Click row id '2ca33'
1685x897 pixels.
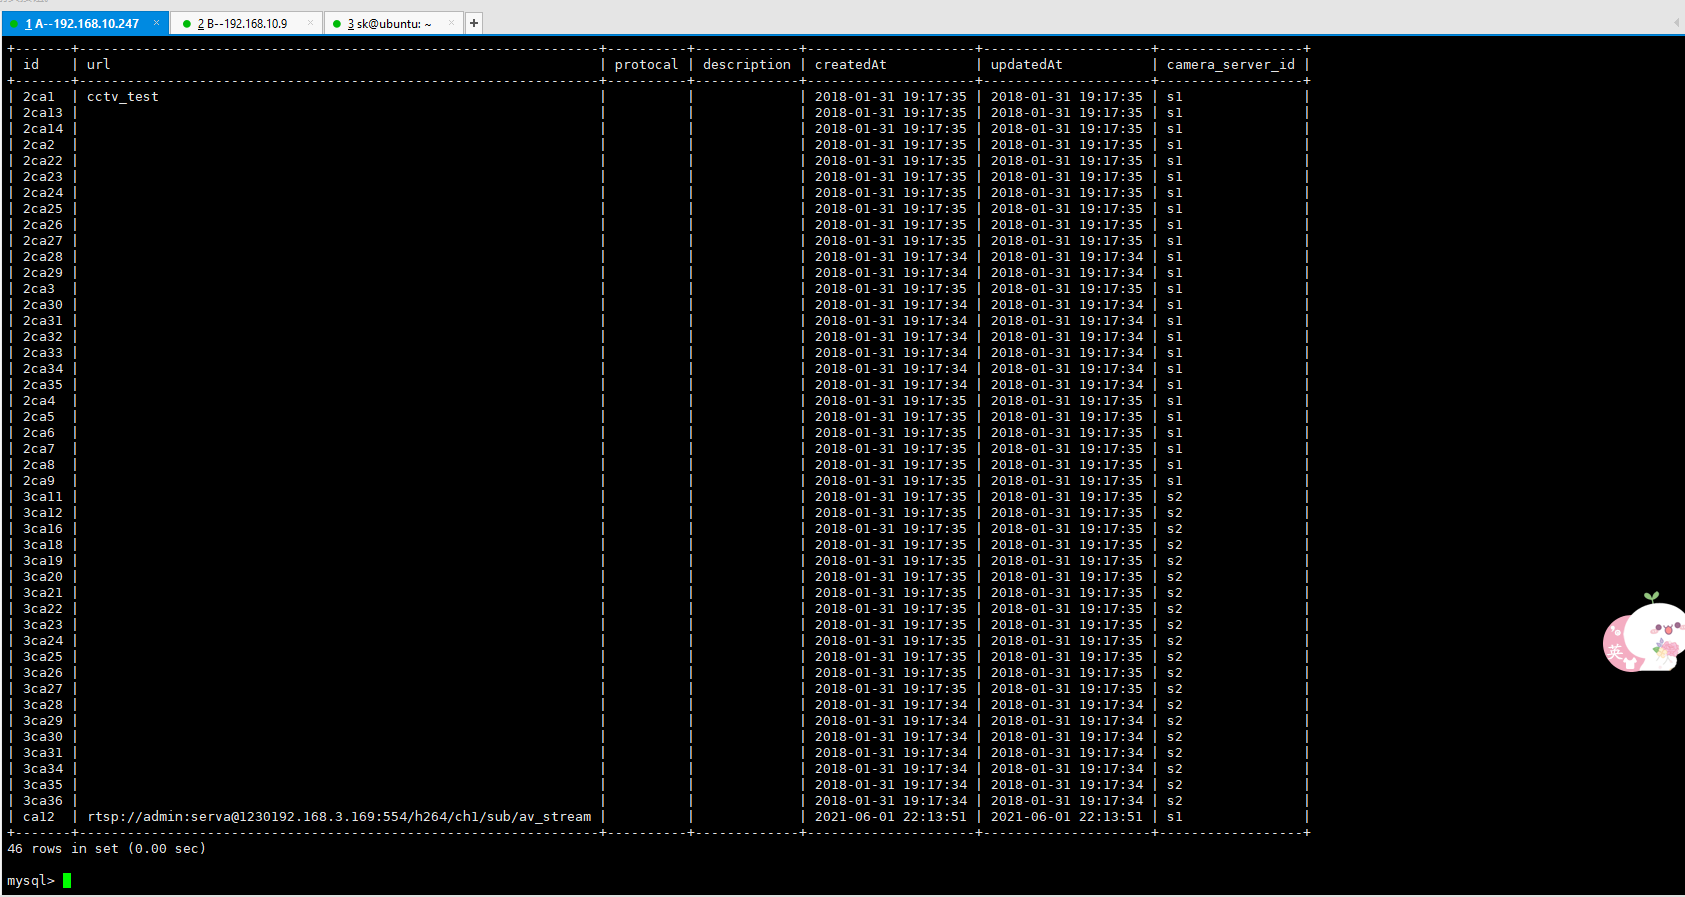click(43, 353)
